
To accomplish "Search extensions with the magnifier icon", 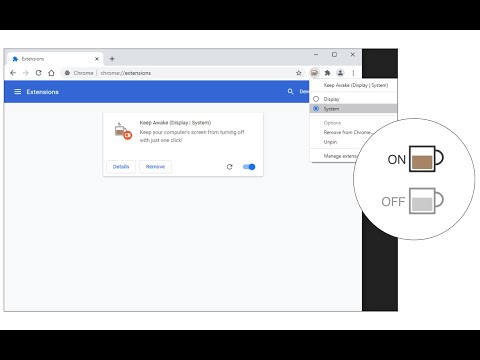I will pyautogui.click(x=290, y=91).
